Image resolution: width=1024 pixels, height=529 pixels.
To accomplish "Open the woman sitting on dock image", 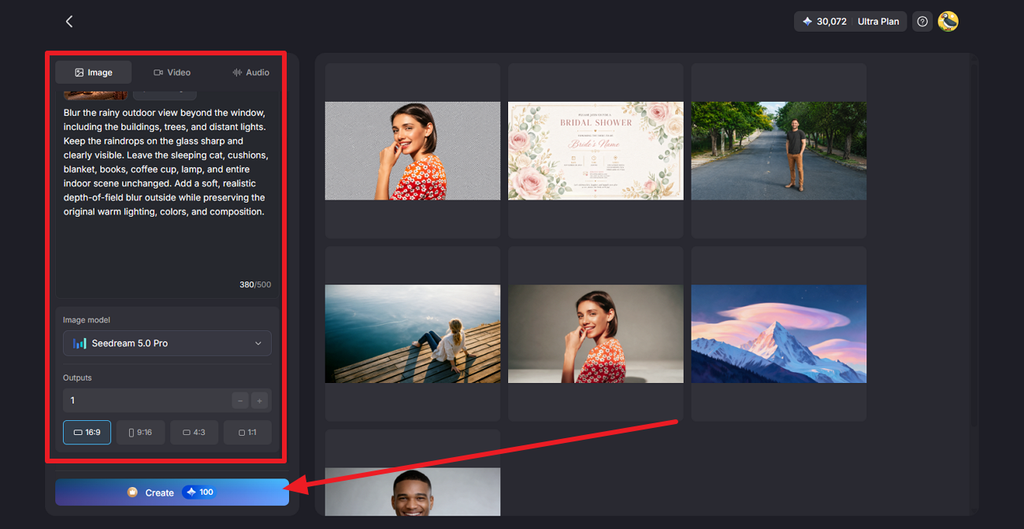I will (413, 334).
